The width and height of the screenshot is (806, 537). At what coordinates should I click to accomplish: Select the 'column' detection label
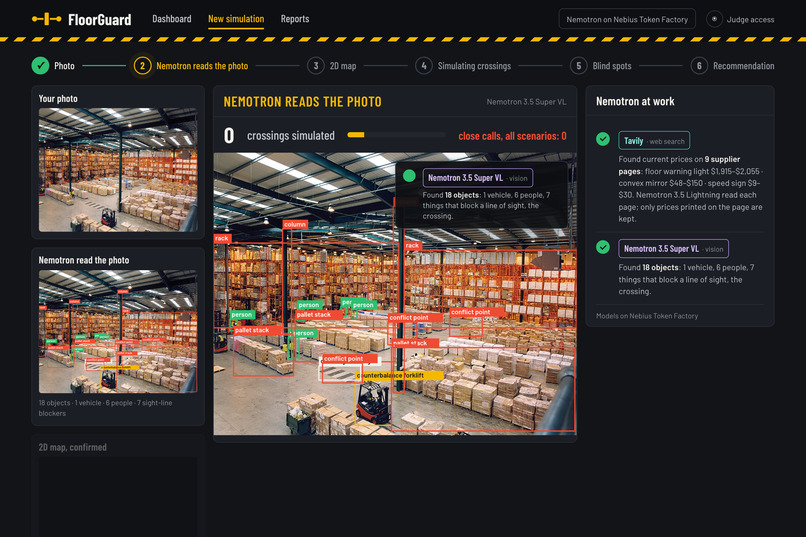pyautogui.click(x=295, y=225)
